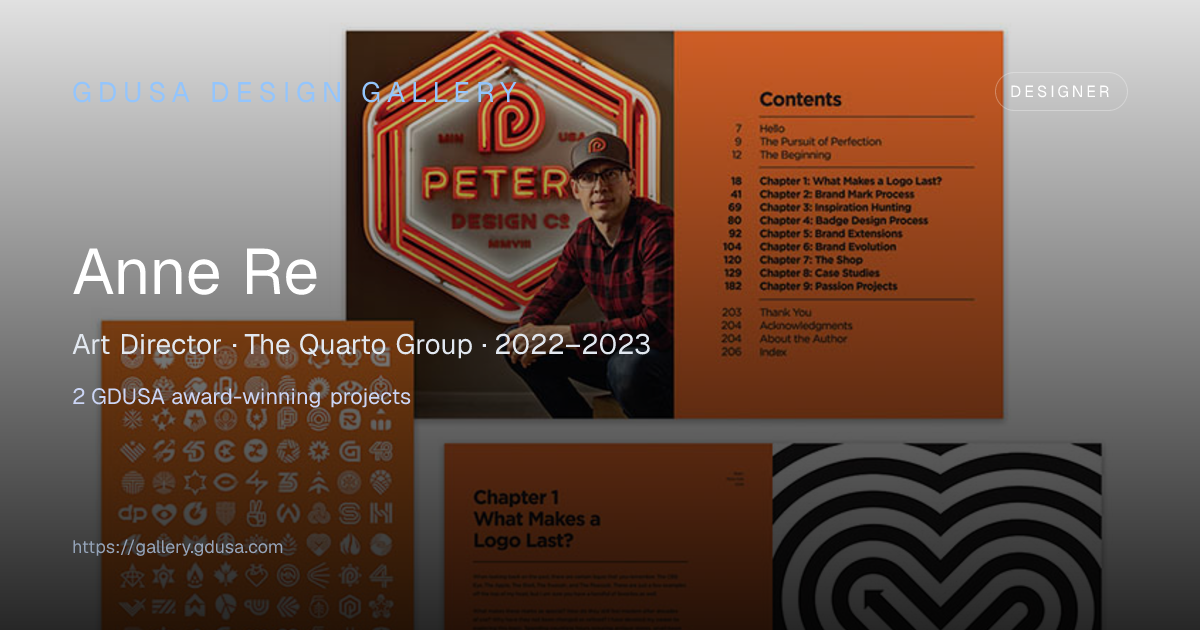The image size is (1200, 630).
Task: Select the DESIGNER badge
Action: tap(1061, 91)
